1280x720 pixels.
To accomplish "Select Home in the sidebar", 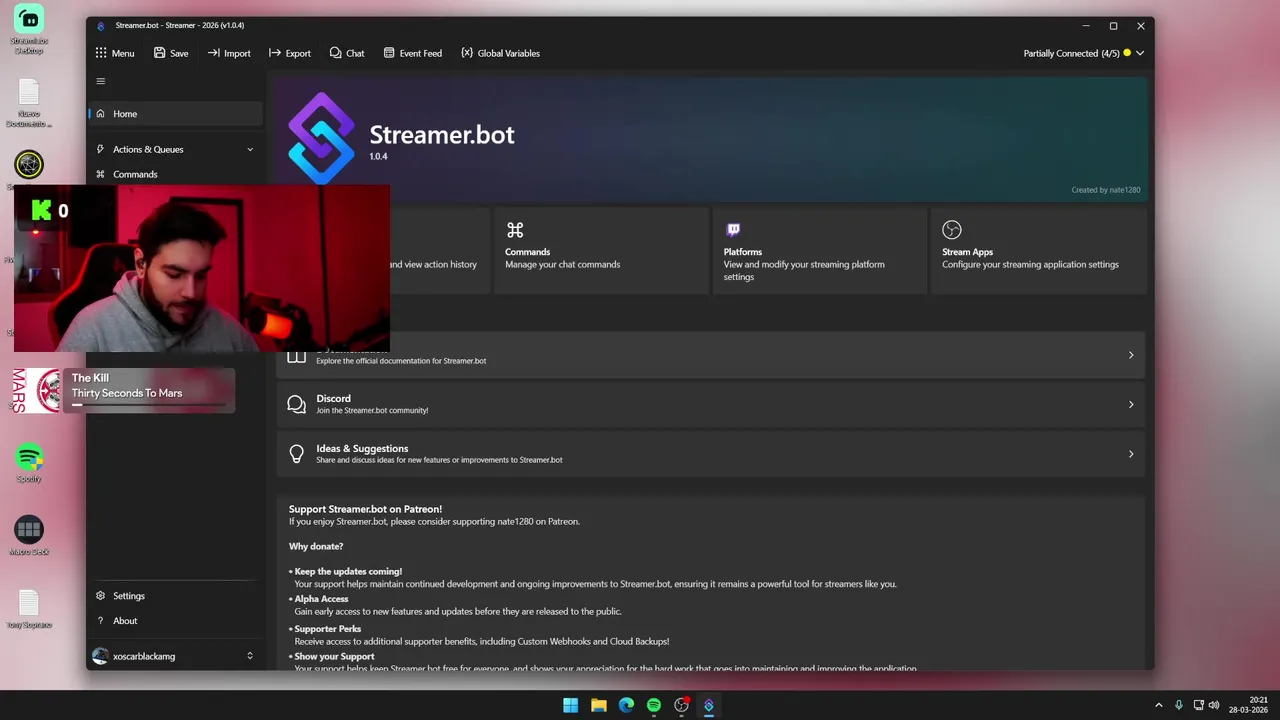I will click(x=175, y=114).
